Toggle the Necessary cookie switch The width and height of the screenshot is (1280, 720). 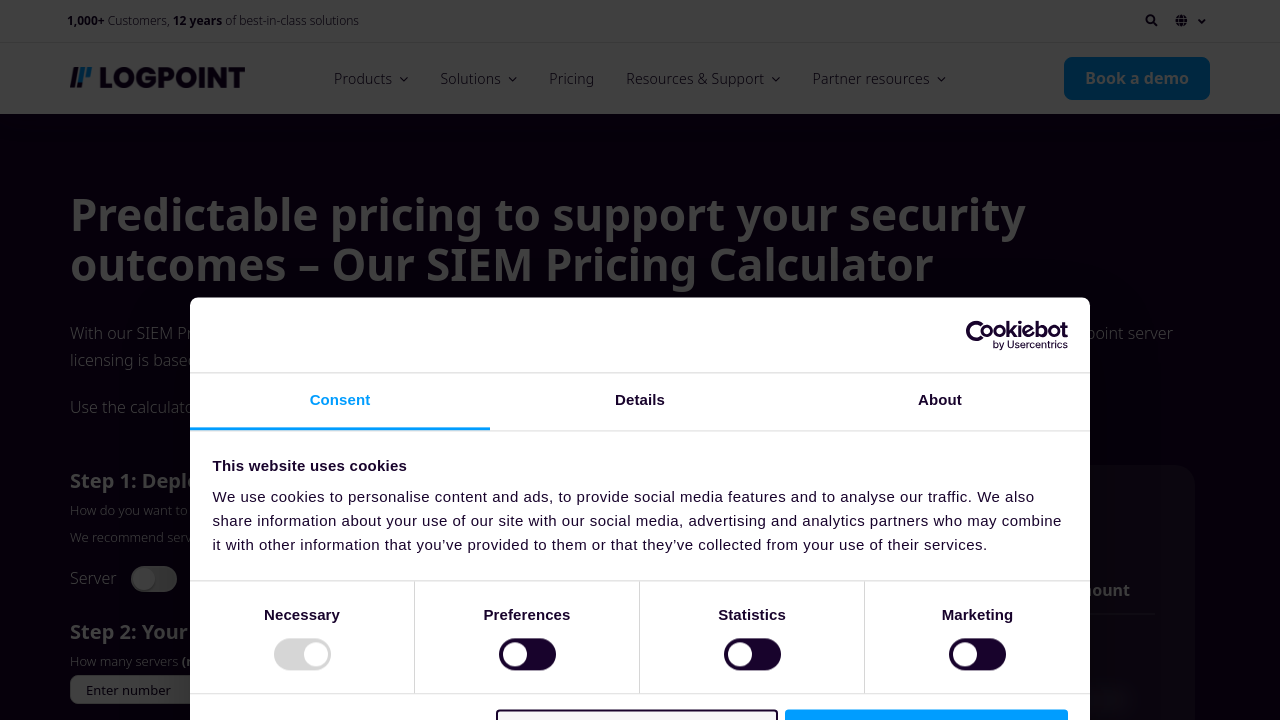click(302, 654)
